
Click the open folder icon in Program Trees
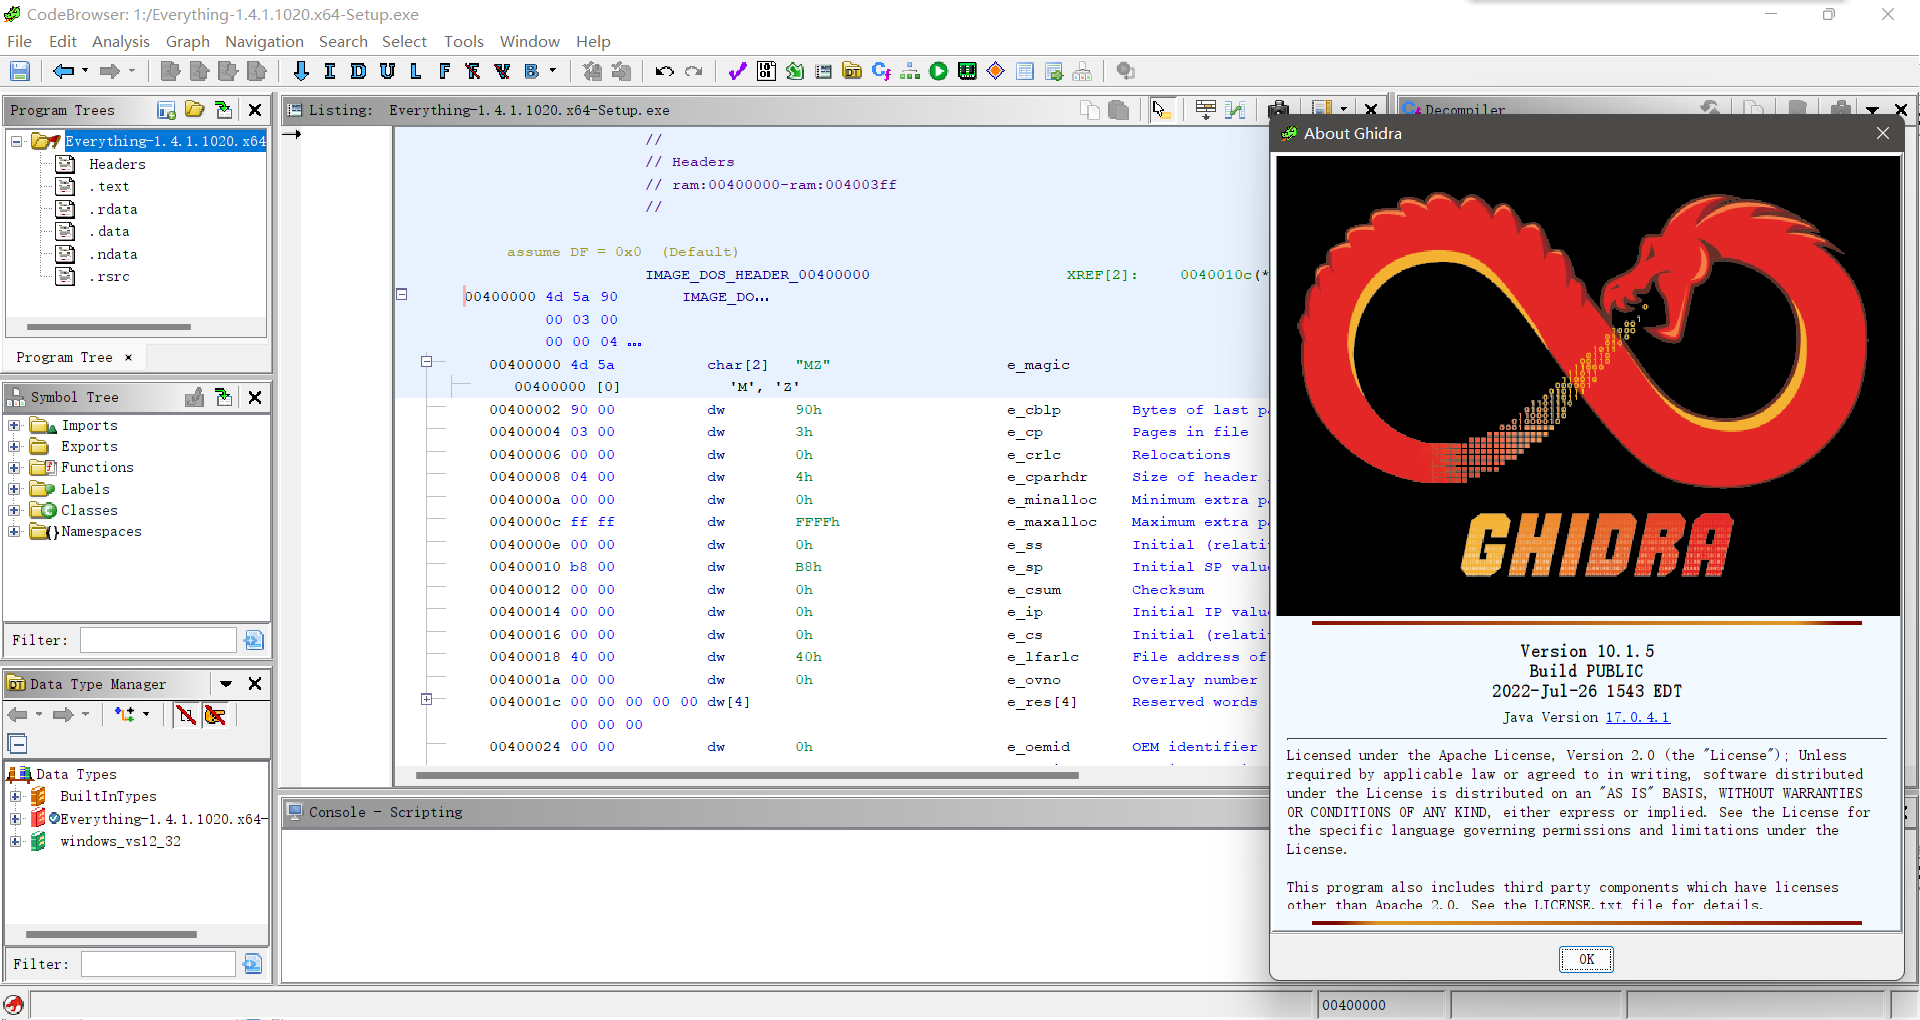point(194,110)
